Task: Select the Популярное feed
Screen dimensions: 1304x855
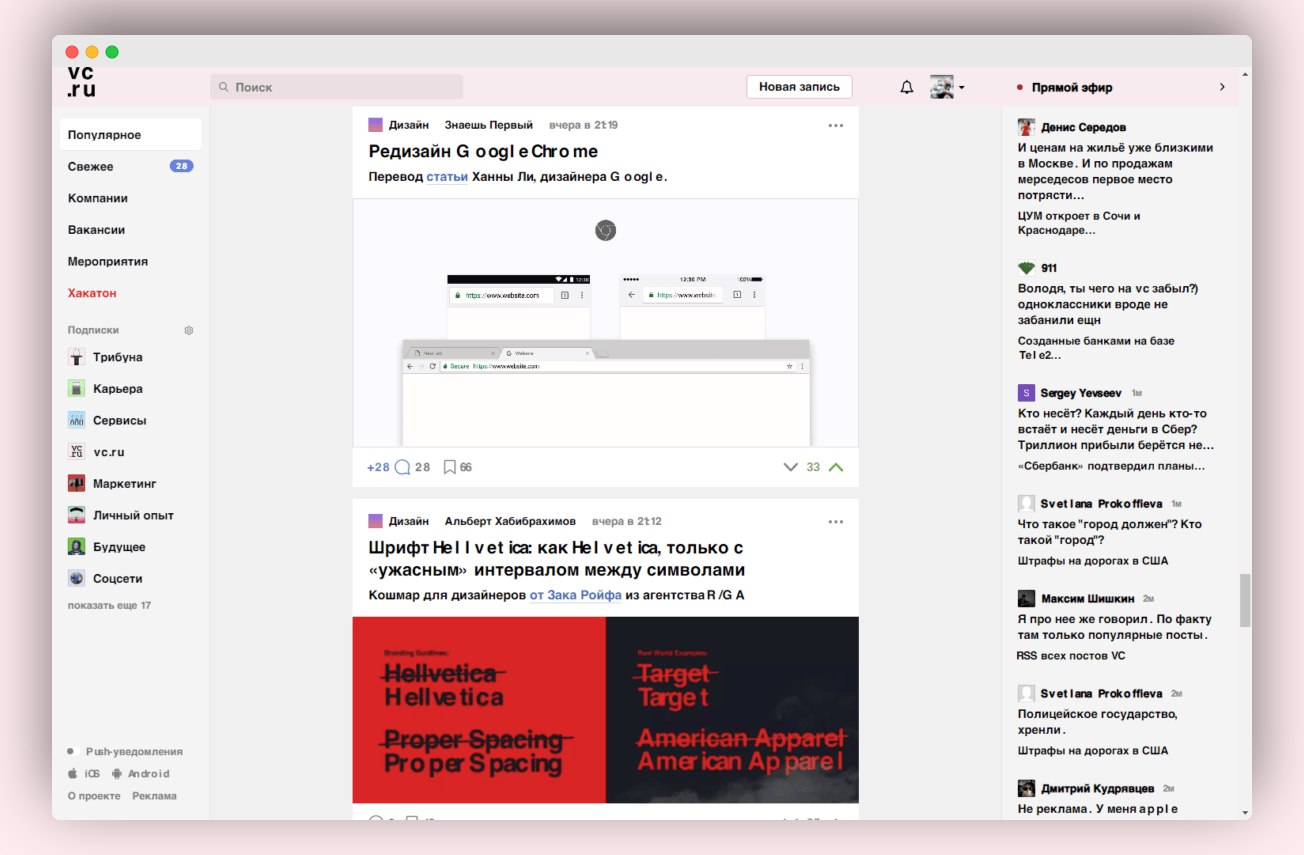Action: [130, 134]
